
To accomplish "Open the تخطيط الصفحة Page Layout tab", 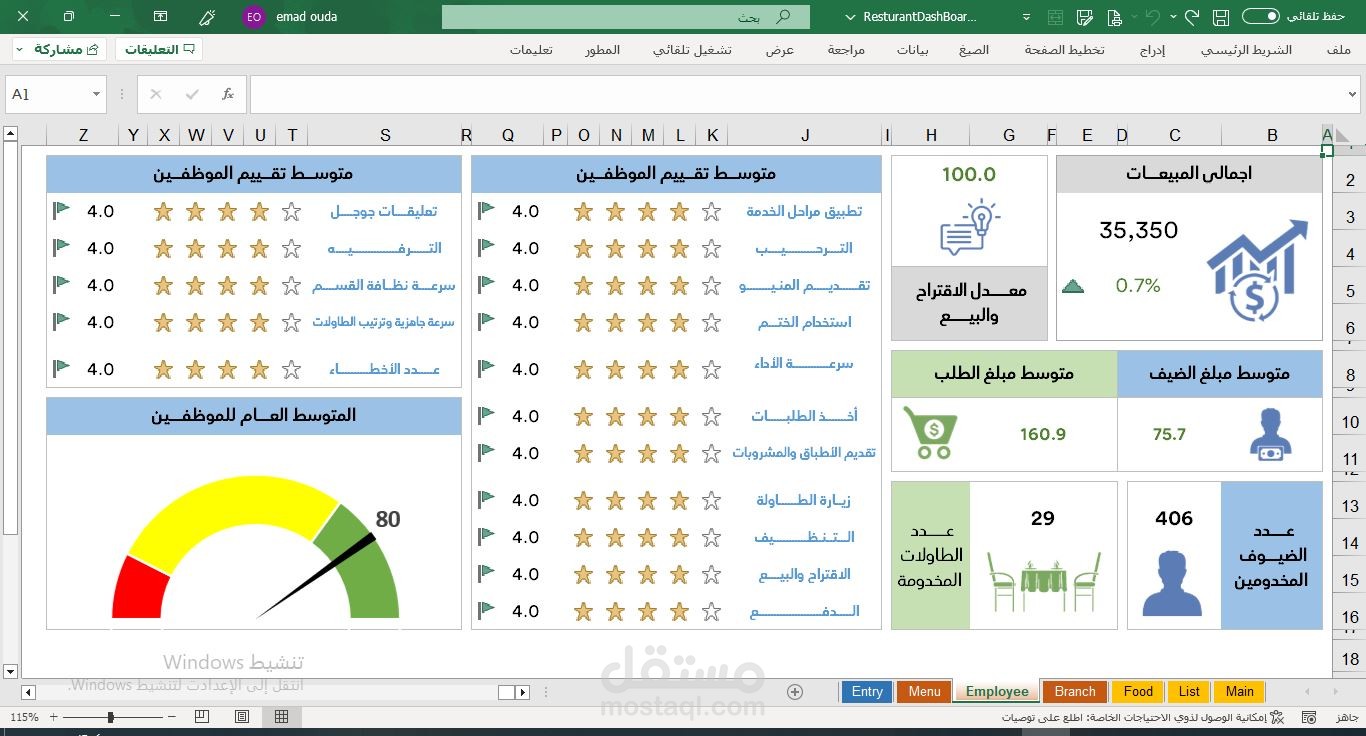I will click(x=1064, y=50).
